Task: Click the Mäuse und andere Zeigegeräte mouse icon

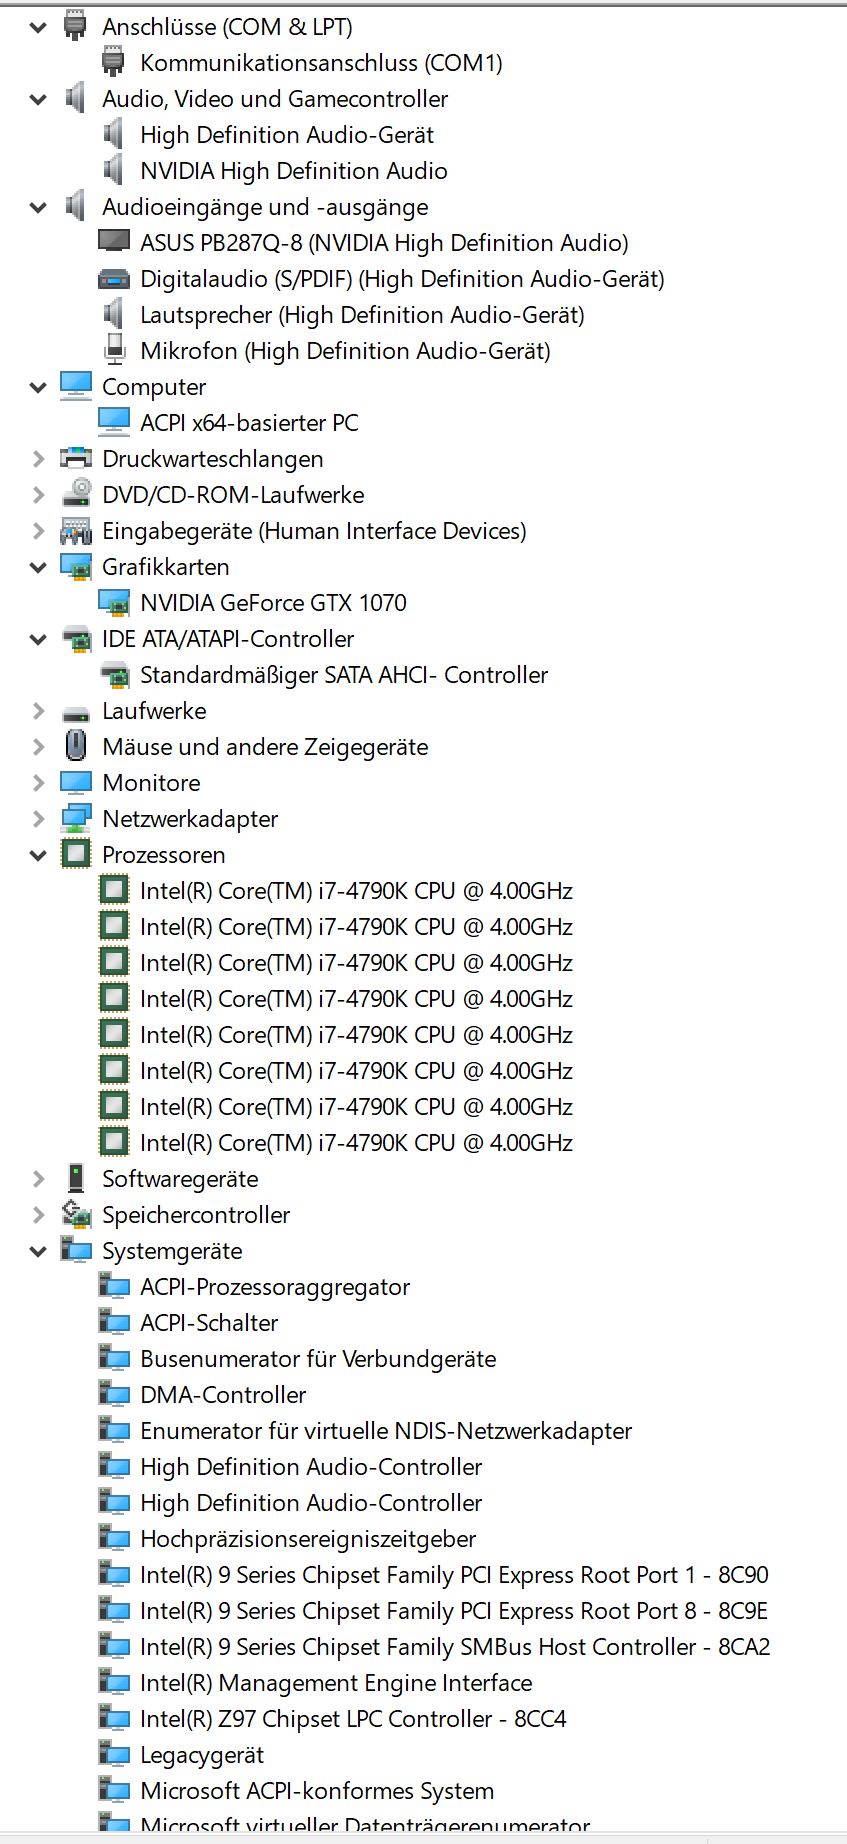Action: coord(76,746)
